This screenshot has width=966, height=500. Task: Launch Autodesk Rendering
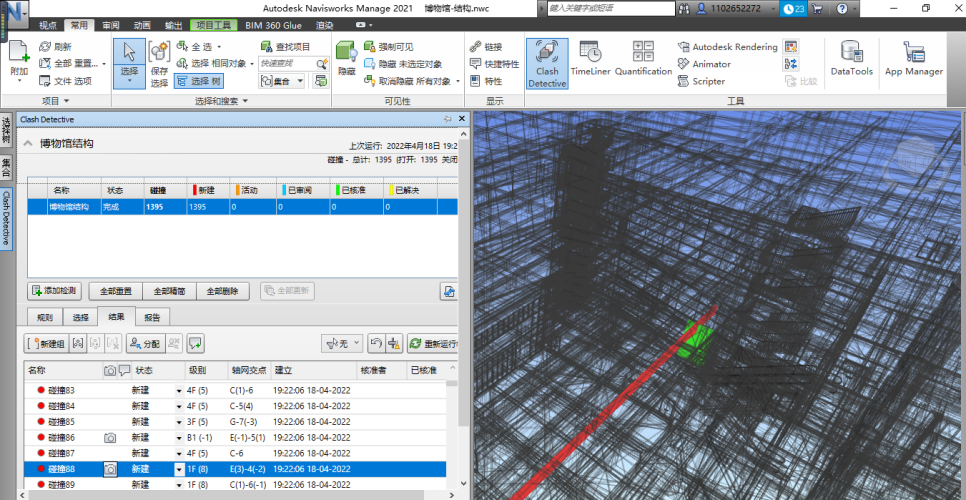[728, 47]
